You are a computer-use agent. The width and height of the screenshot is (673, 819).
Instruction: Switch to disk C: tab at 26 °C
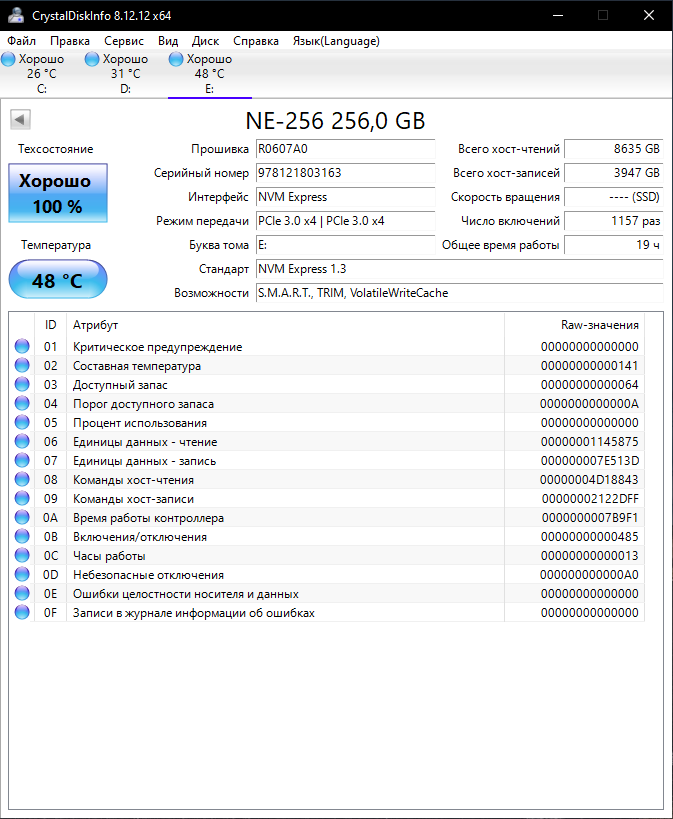coord(42,74)
